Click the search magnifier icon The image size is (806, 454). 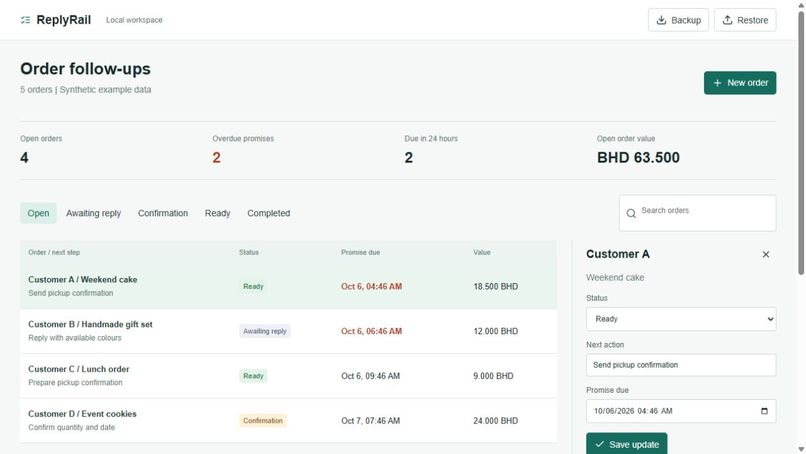tap(631, 213)
